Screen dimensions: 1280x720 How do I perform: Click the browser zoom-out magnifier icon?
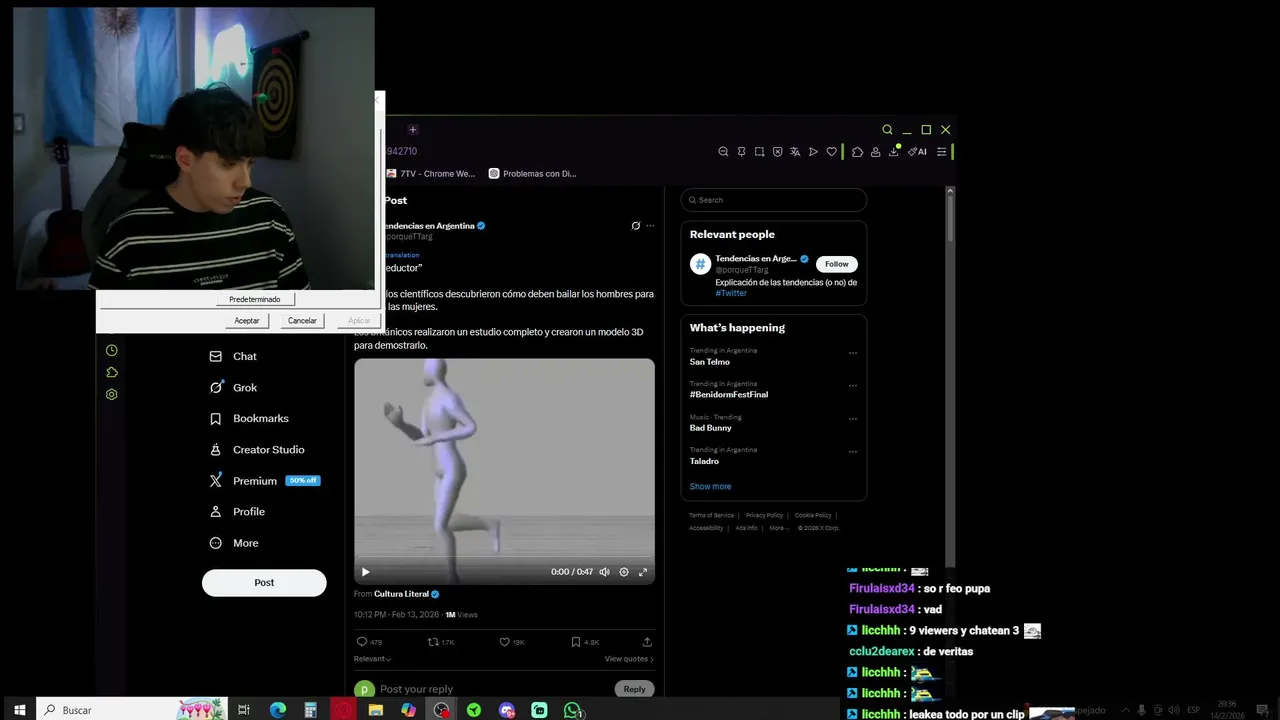[723, 152]
